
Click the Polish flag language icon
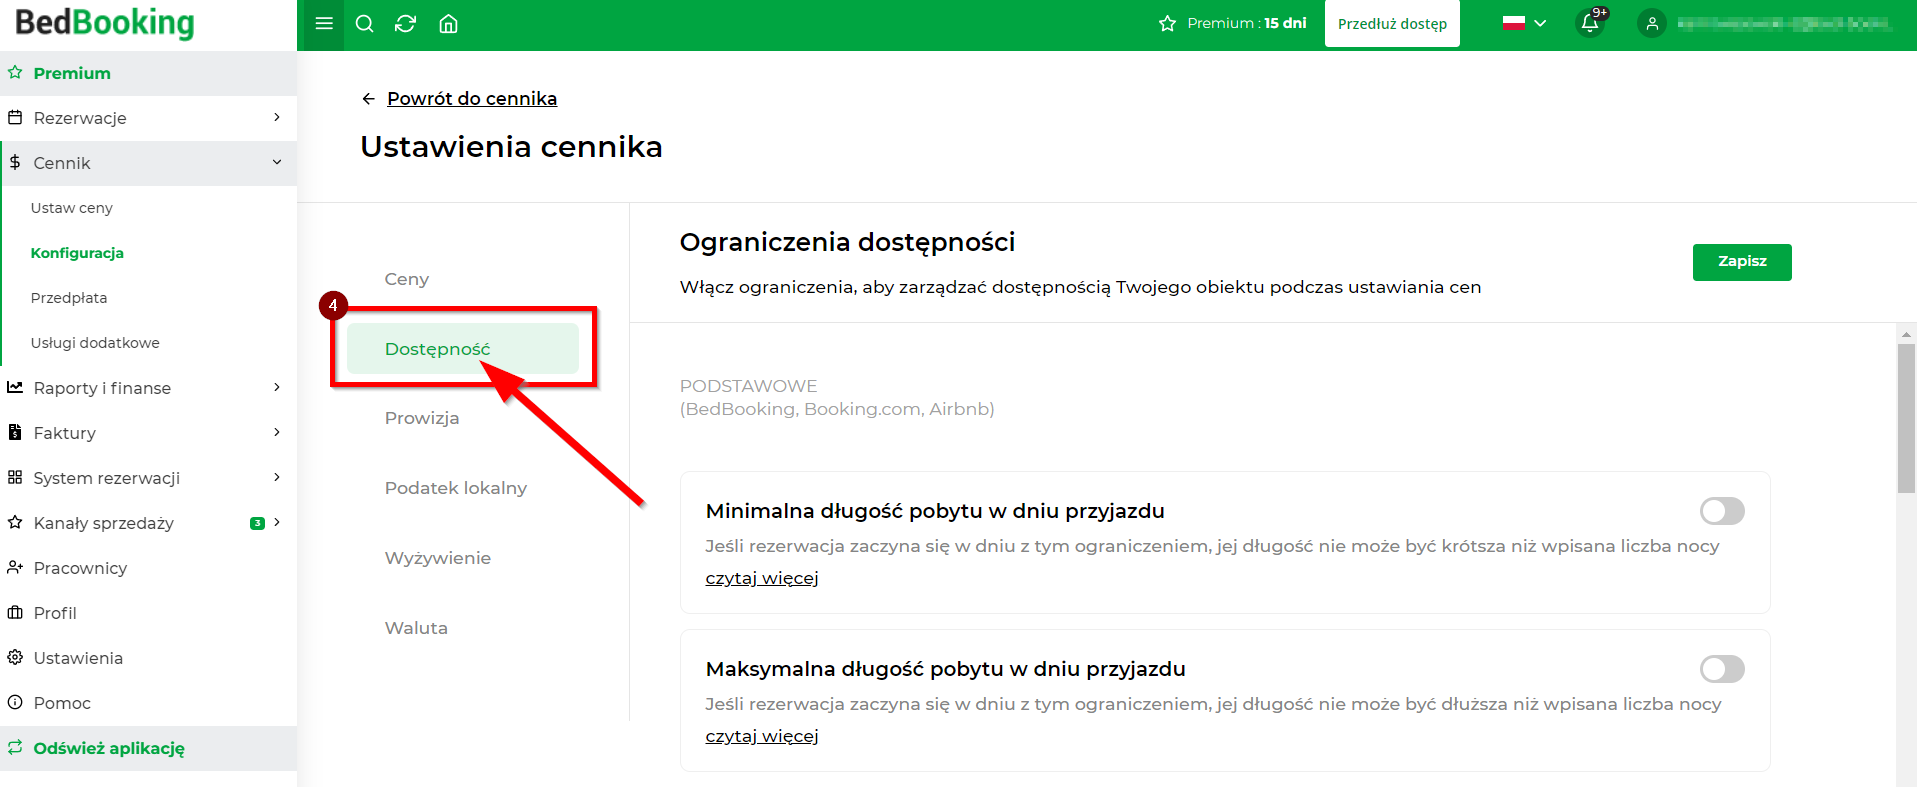click(1514, 23)
